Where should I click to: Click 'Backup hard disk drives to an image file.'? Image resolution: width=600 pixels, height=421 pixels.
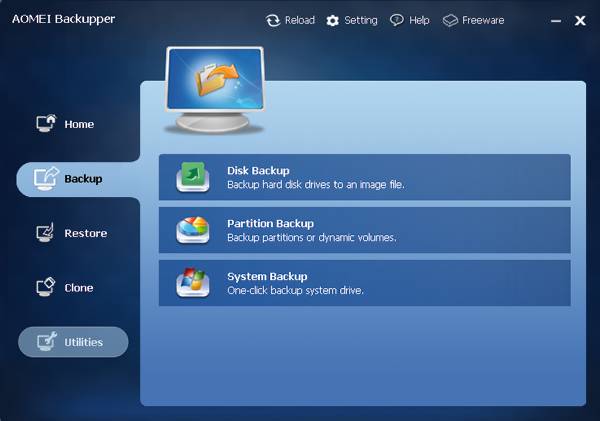pyautogui.click(x=316, y=184)
